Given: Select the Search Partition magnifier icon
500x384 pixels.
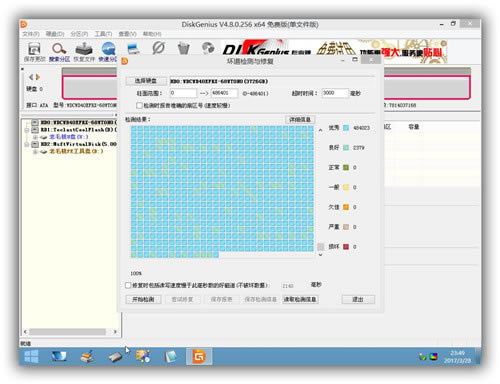Looking at the screenshot, I should coord(59,52).
